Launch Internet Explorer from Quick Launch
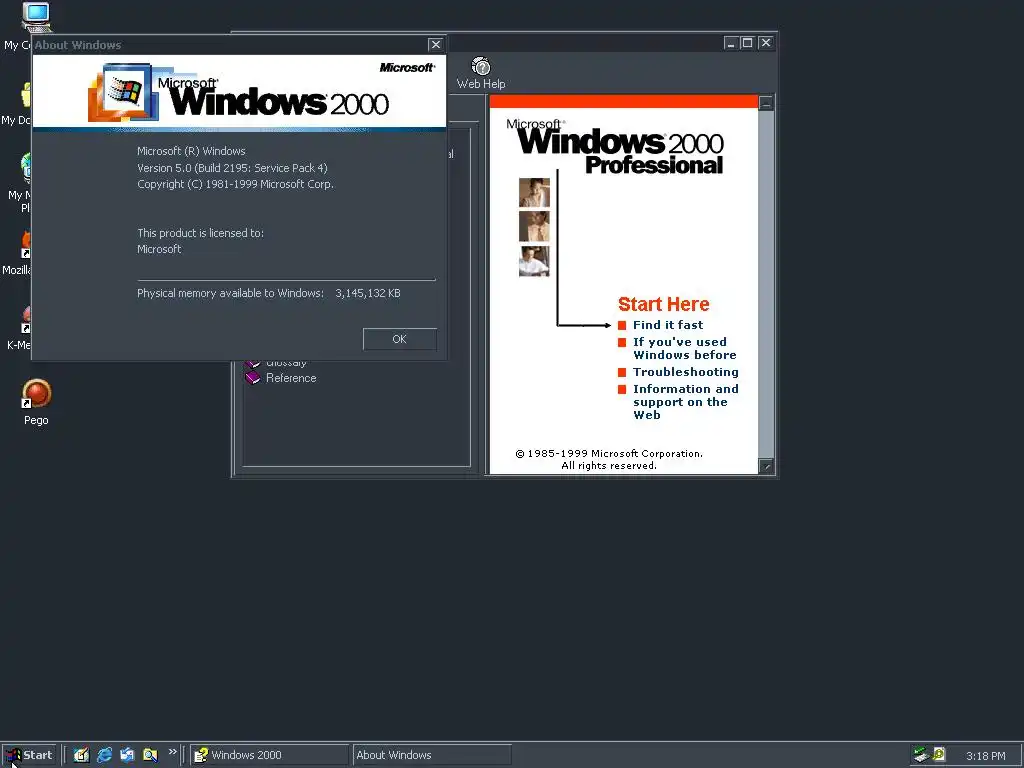Screen dimensions: 1024x768 point(104,755)
